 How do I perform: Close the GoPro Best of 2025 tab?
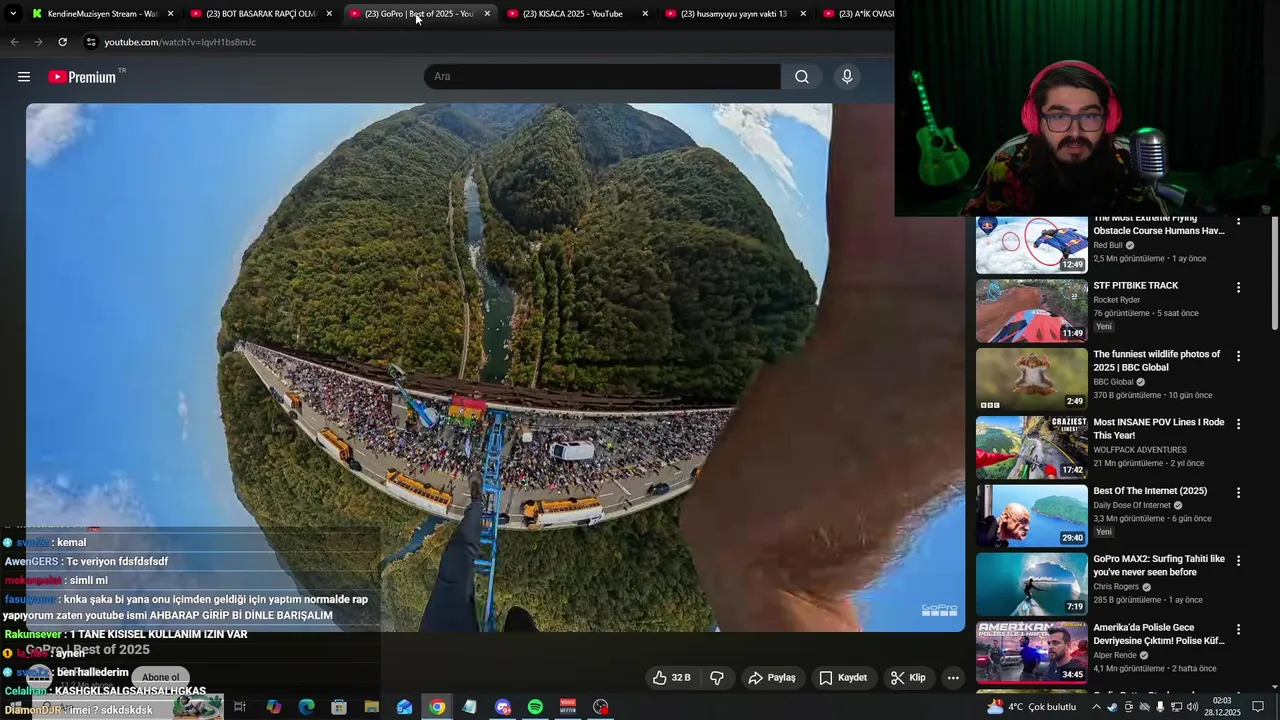click(x=487, y=14)
